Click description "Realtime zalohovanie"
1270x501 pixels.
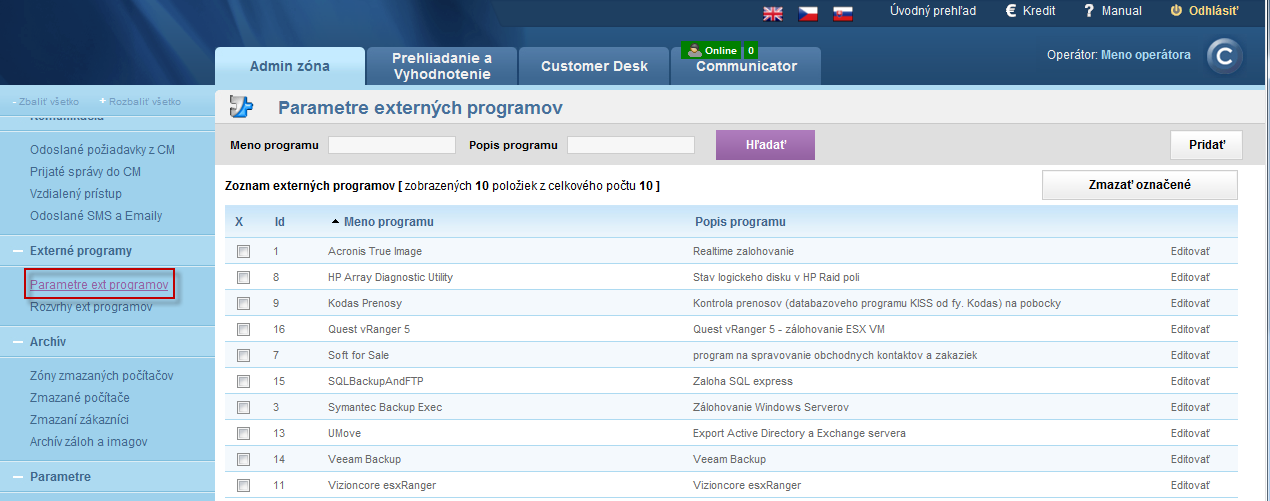click(x=743, y=251)
